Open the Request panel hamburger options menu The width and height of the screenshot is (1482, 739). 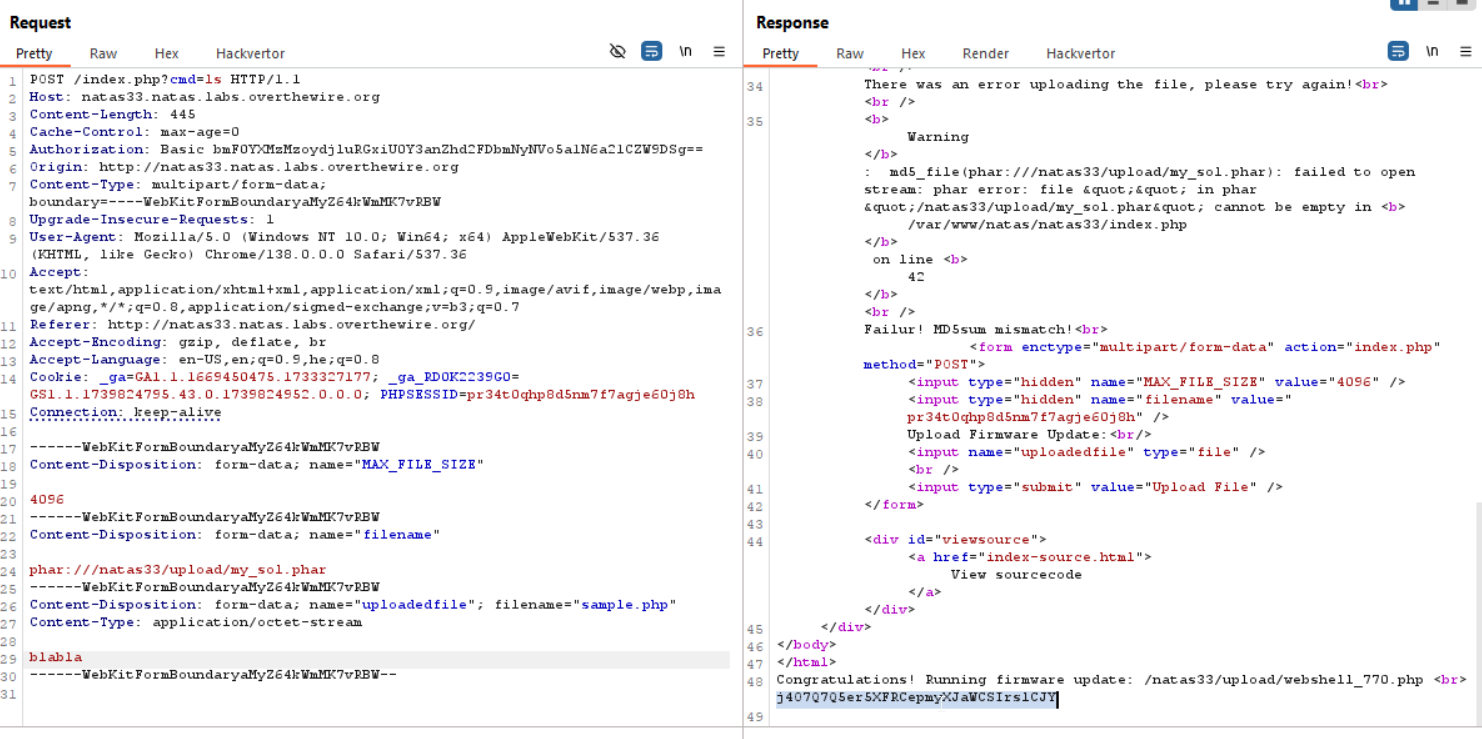coord(719,52)
